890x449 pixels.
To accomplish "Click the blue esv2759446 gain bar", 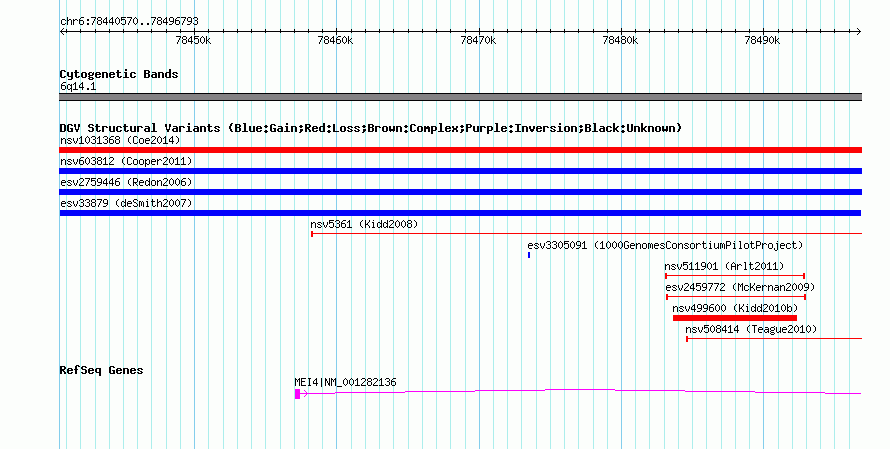I will pyautogui.click(x=460, y=192).
